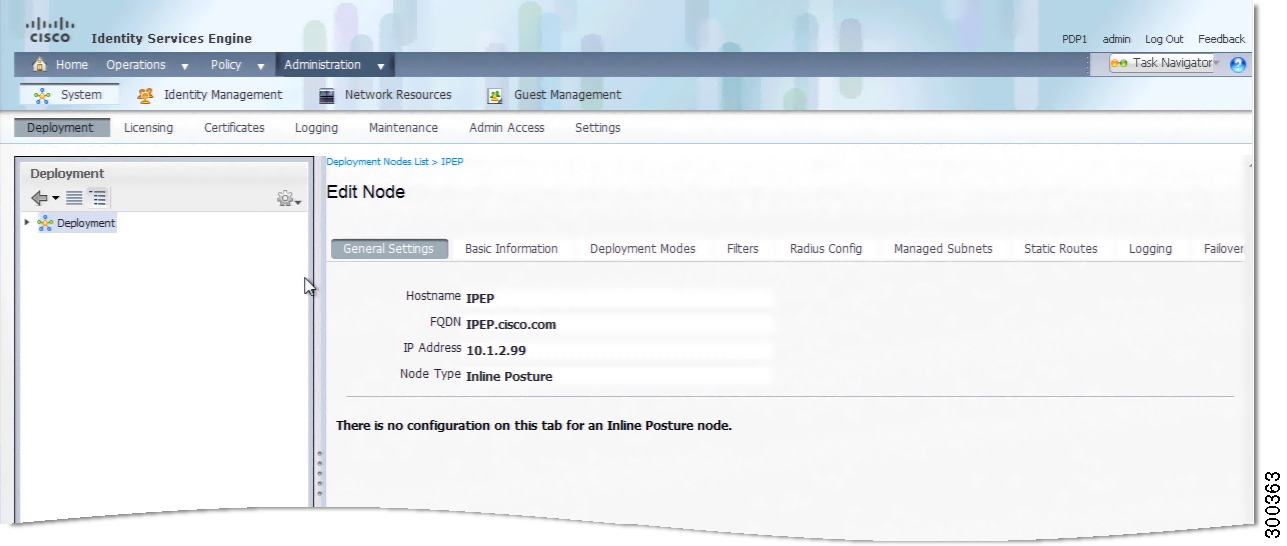This screenshot has height=546, width=1287.
Task: Open back arrow history dropdown
Action: click(x=56, y=199)
